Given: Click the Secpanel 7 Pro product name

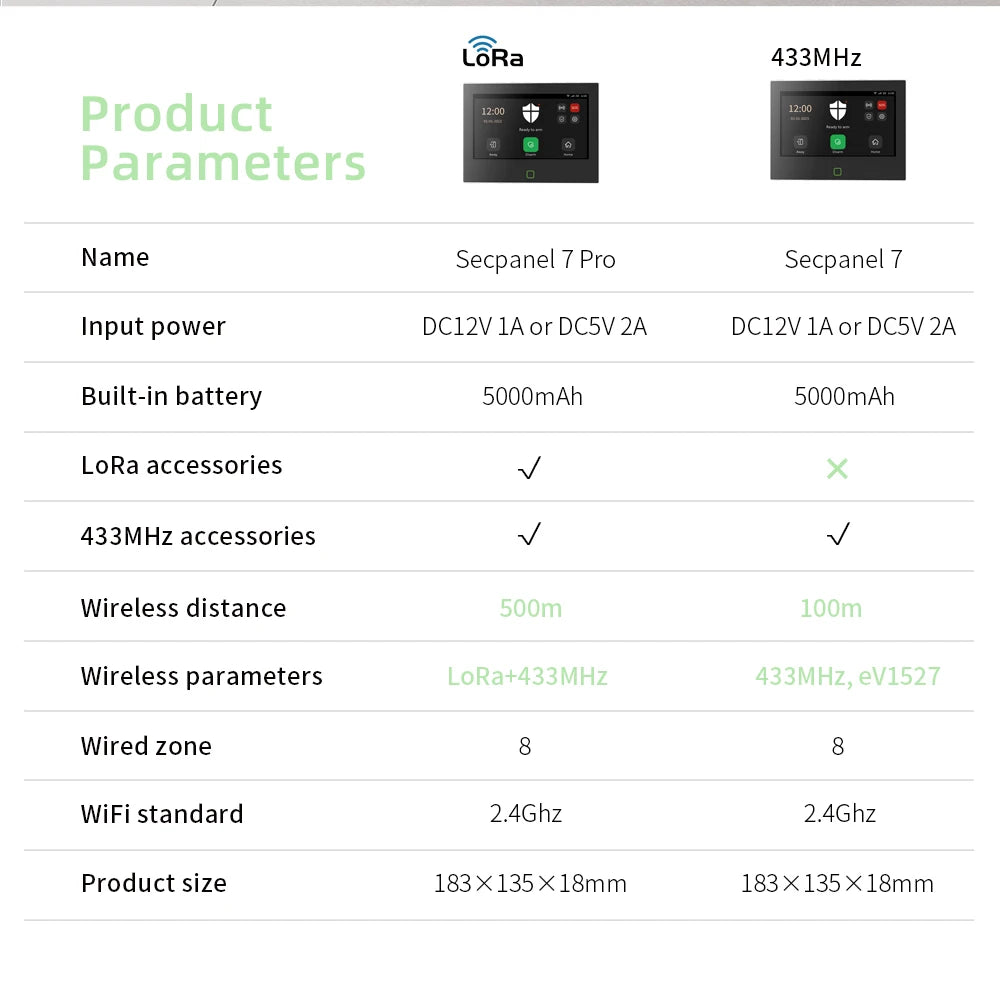Looking at the screenshot, I should tap(535, 260).
